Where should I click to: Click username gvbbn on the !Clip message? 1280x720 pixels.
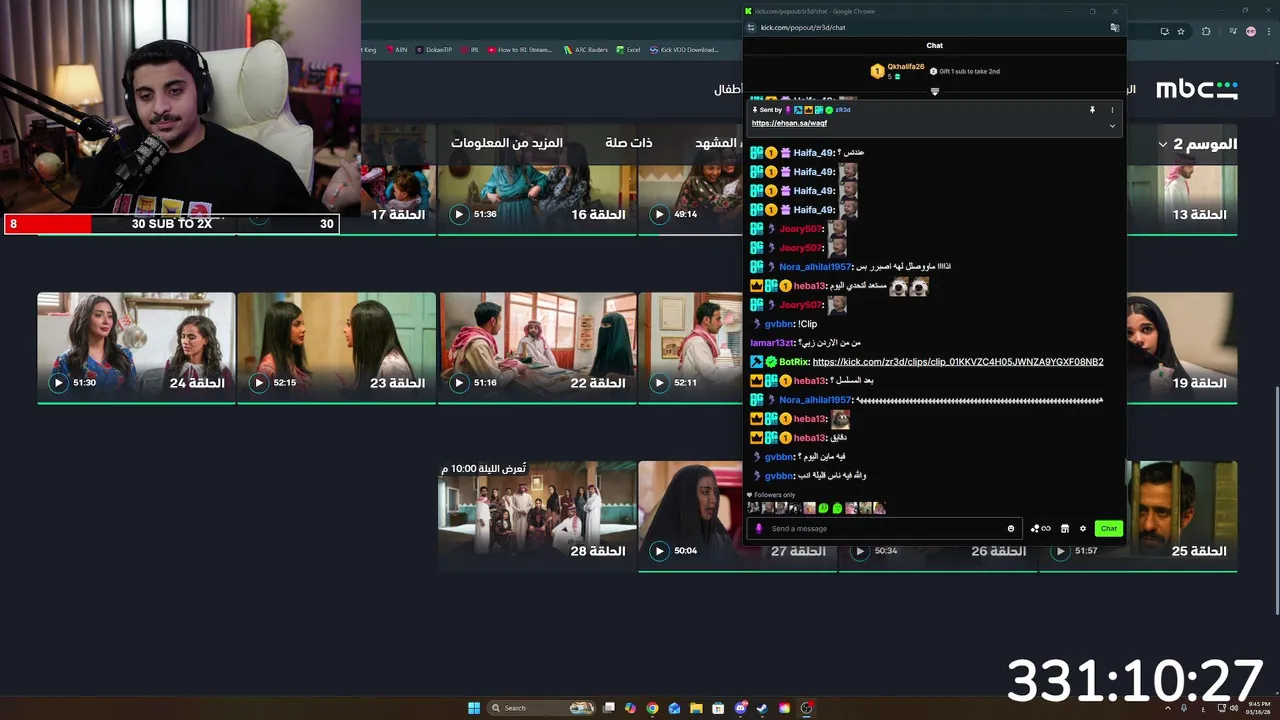779,324
